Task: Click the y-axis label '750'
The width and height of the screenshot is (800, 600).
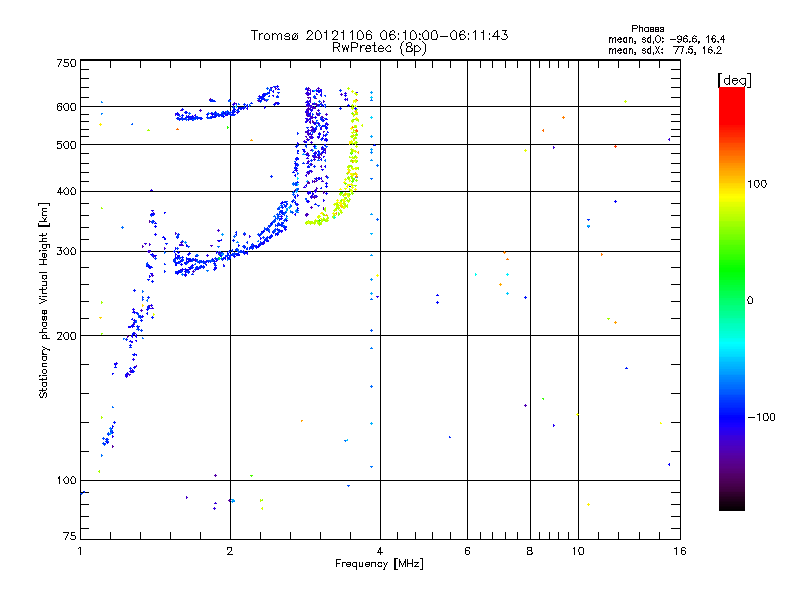Action: 66,63
